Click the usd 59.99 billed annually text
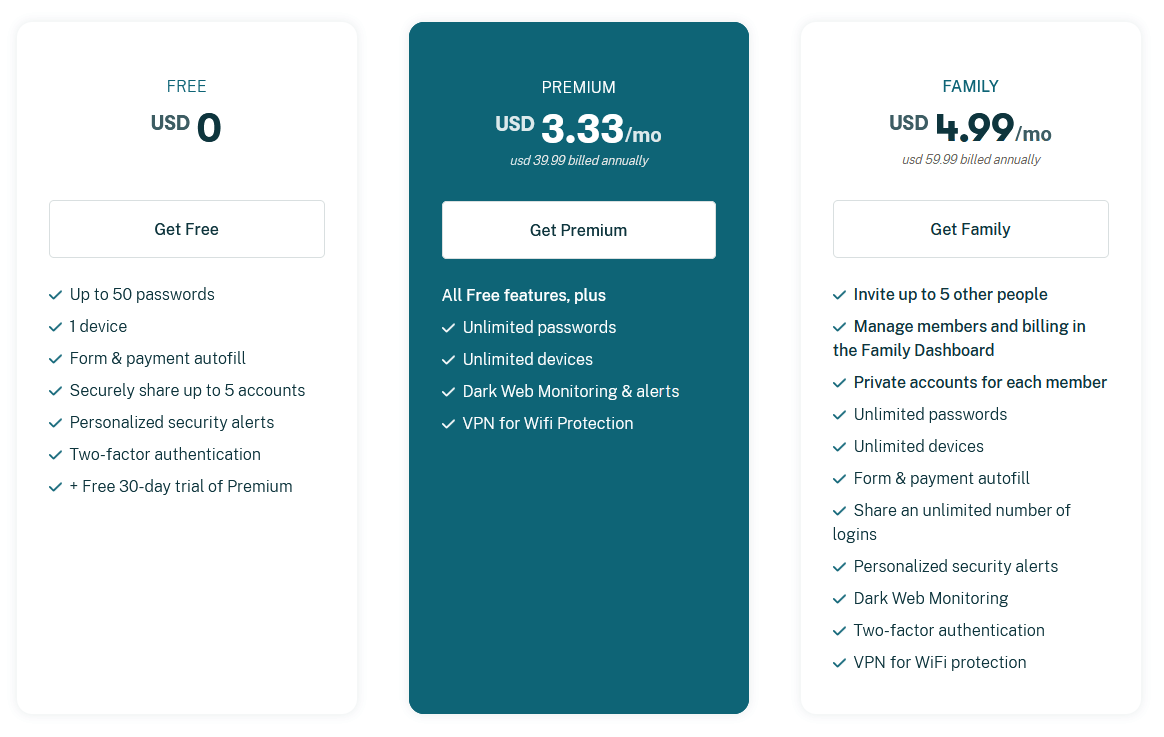Screen dimensions: 1164x737 (970, 159)
